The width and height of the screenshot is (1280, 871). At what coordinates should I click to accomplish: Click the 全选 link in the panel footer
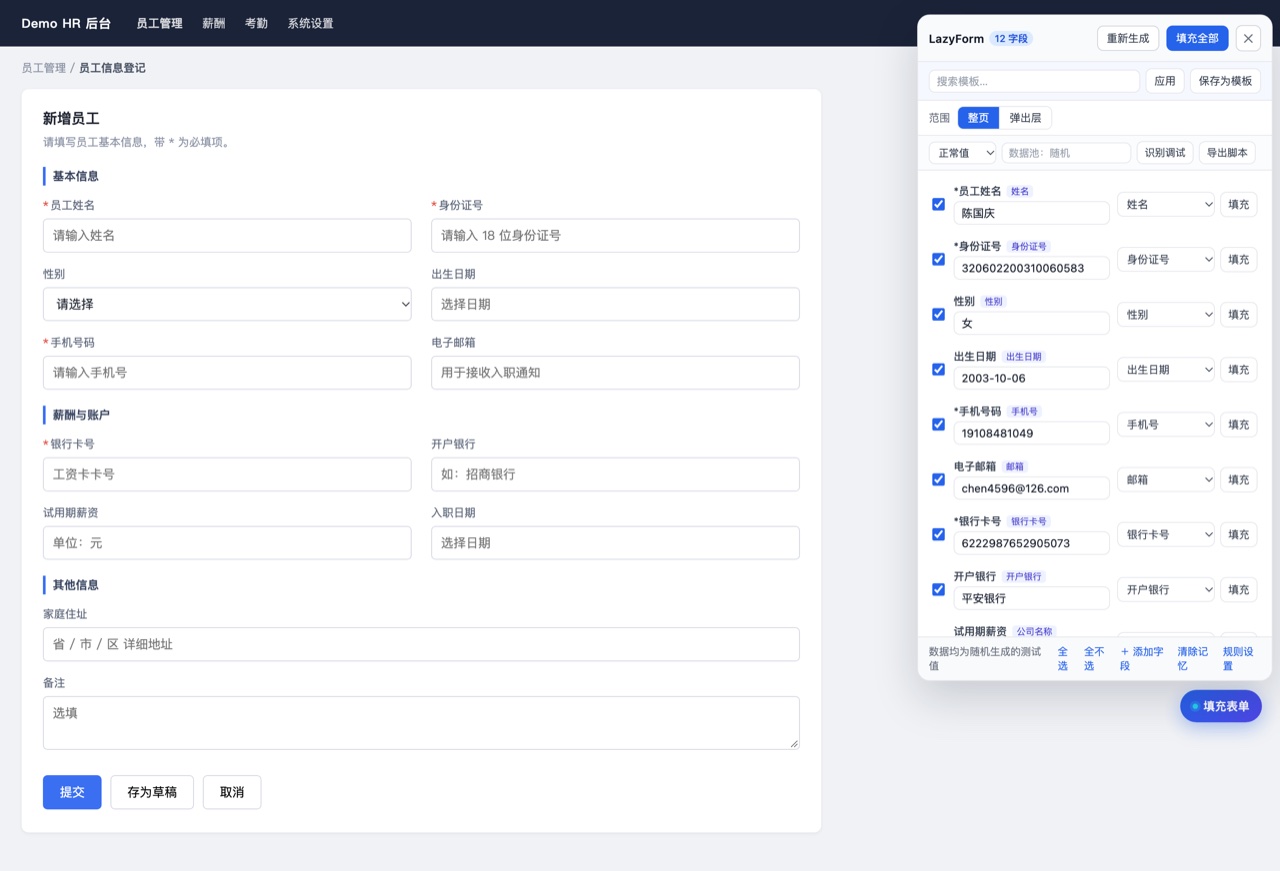(1063, 658)
